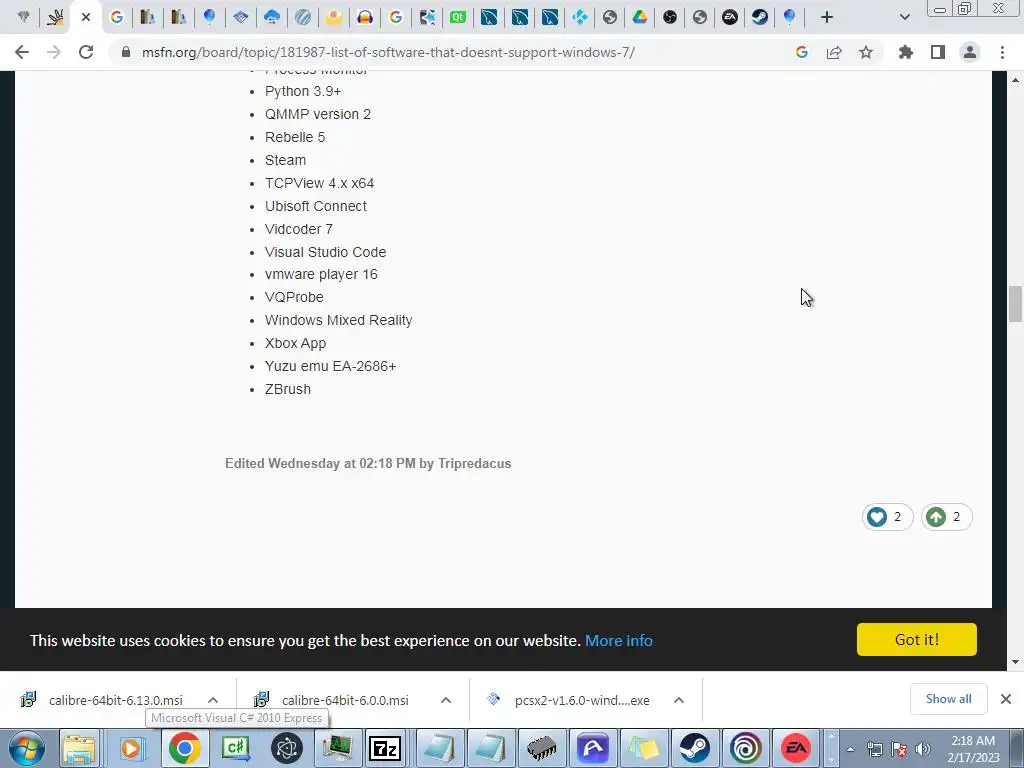Close the current msfn.org tab
Viewport: 1024px width, 768px height.
[x=86, y=18]
